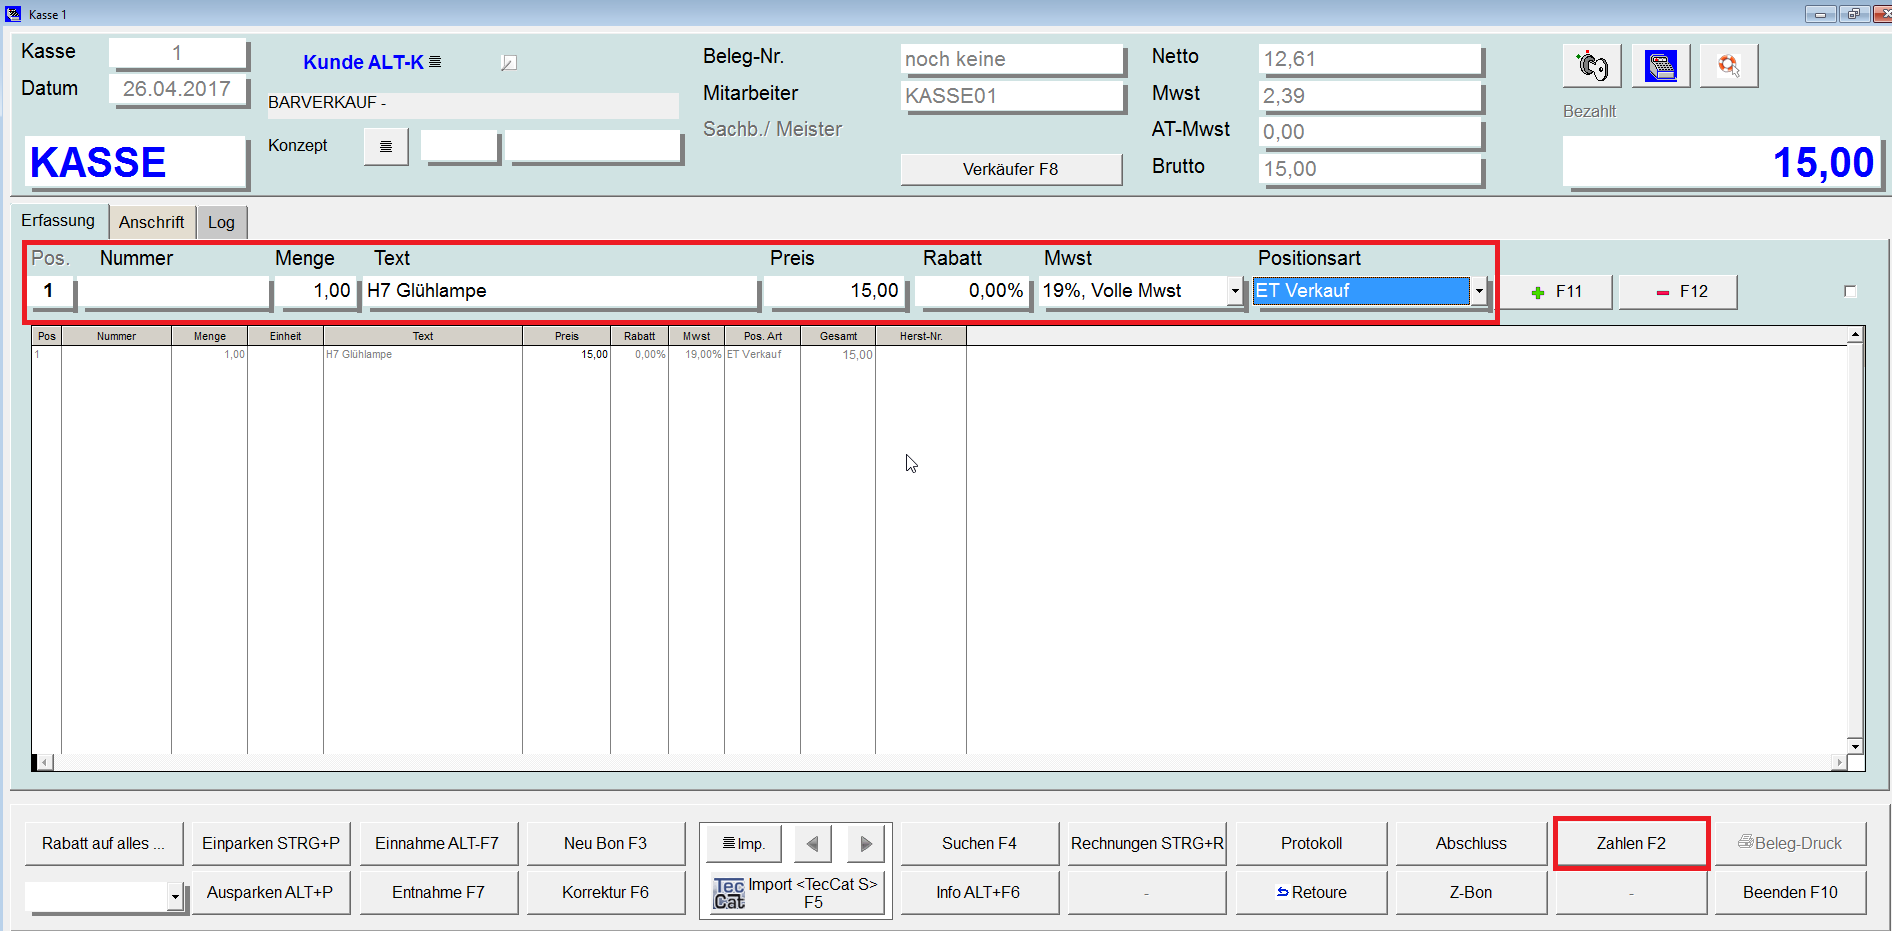
Task: Click the Abschluss button
Action: [x=1471, y=843]
